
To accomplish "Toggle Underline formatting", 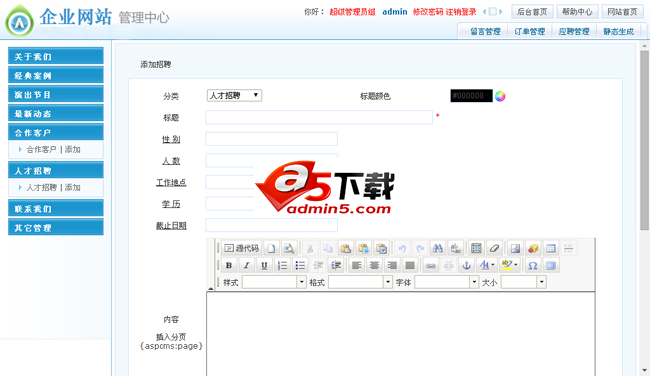I will coord(264,265).
